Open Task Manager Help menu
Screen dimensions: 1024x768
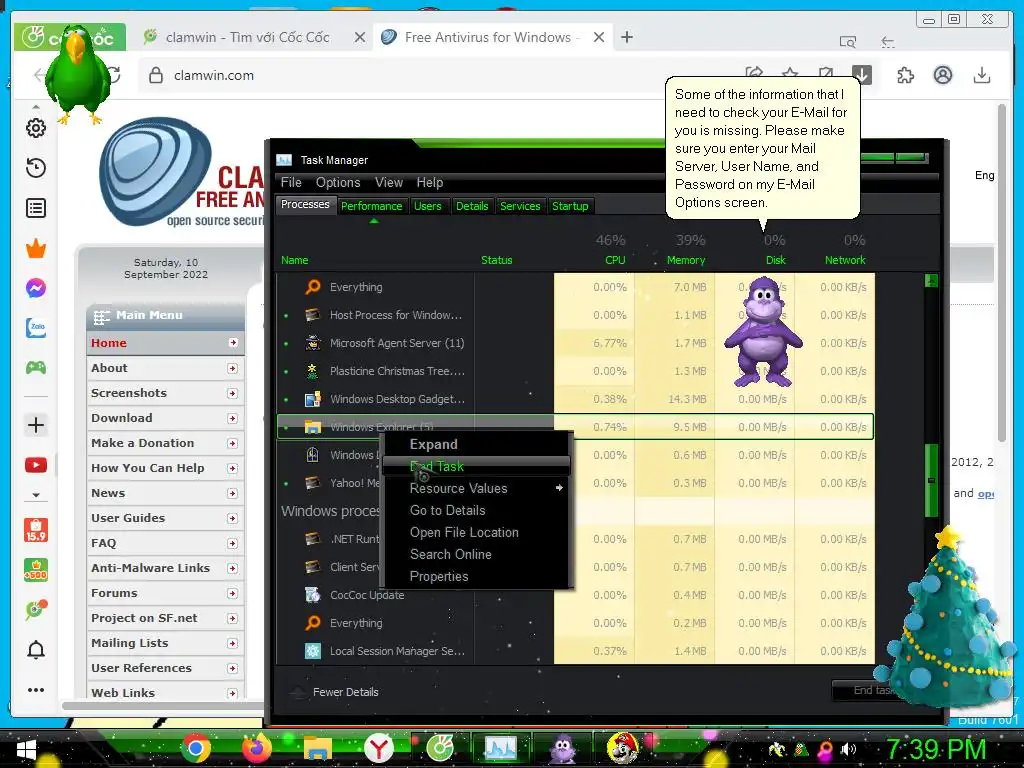430,182
